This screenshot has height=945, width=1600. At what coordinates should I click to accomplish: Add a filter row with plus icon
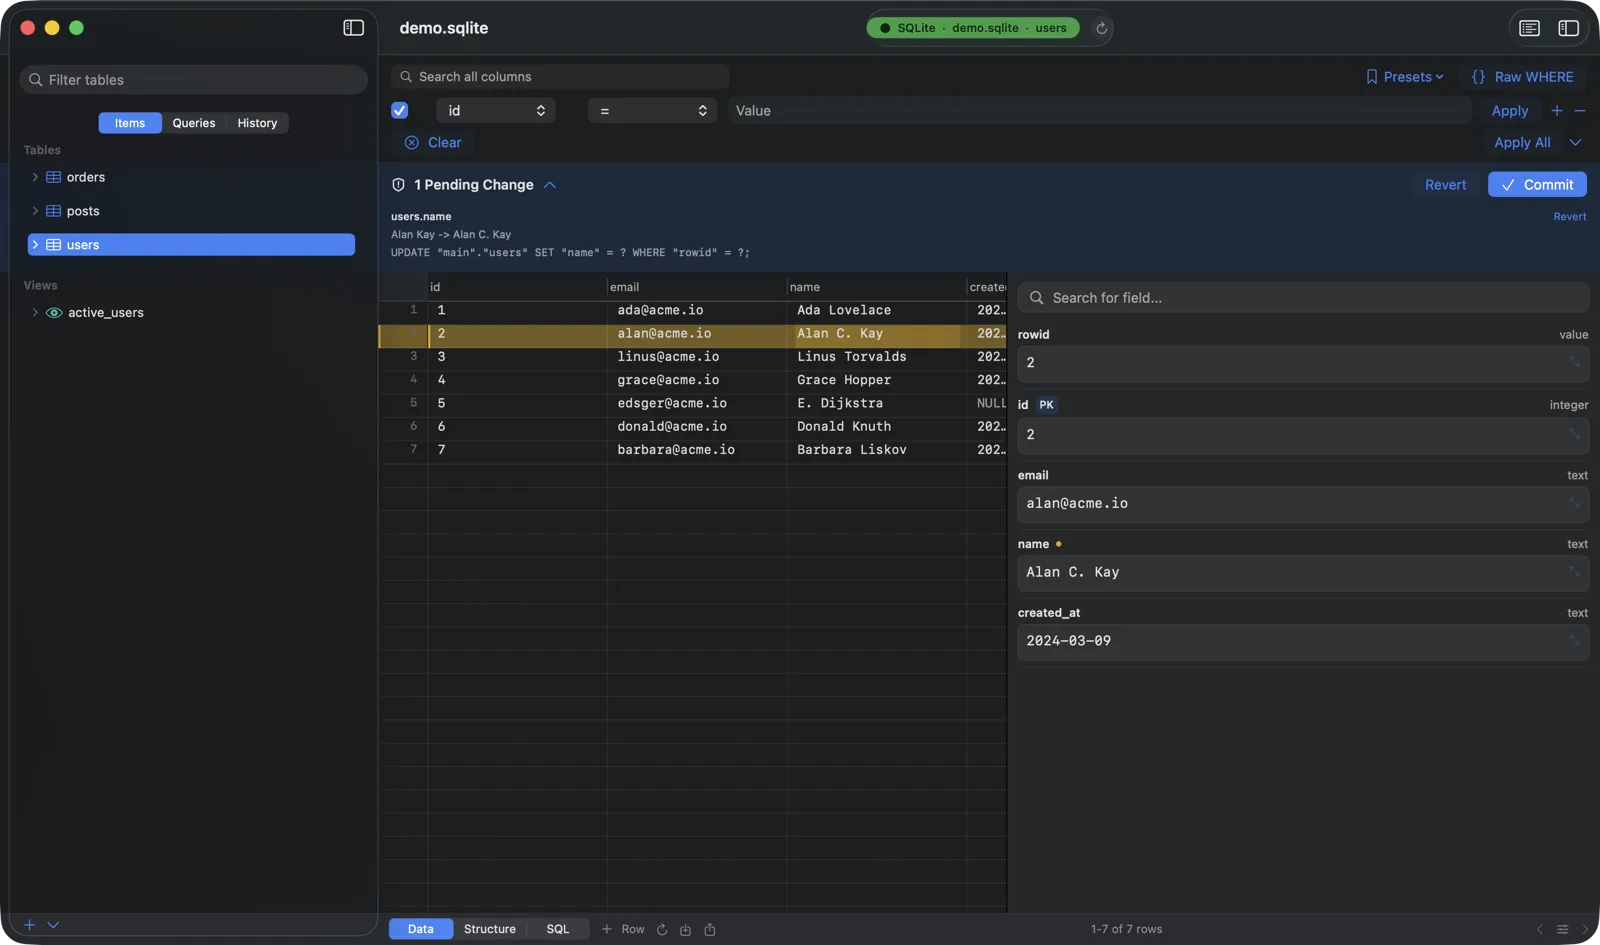point(1557,111)
